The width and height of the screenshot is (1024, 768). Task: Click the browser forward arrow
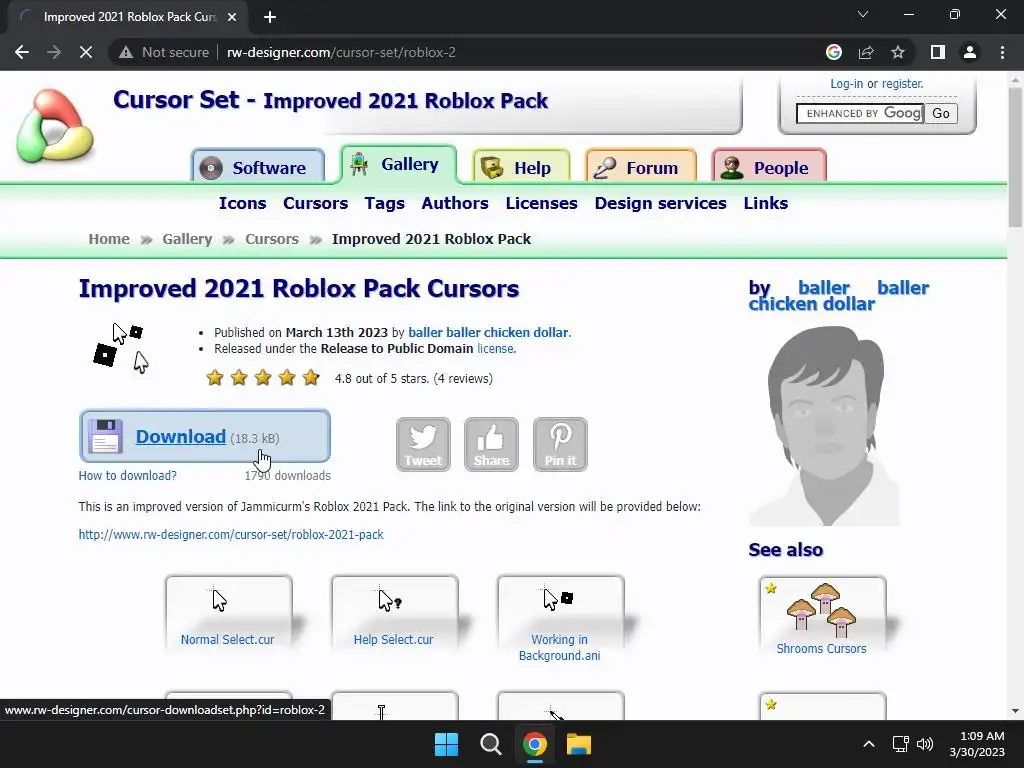pyautogui.click(x=54, y=52)
